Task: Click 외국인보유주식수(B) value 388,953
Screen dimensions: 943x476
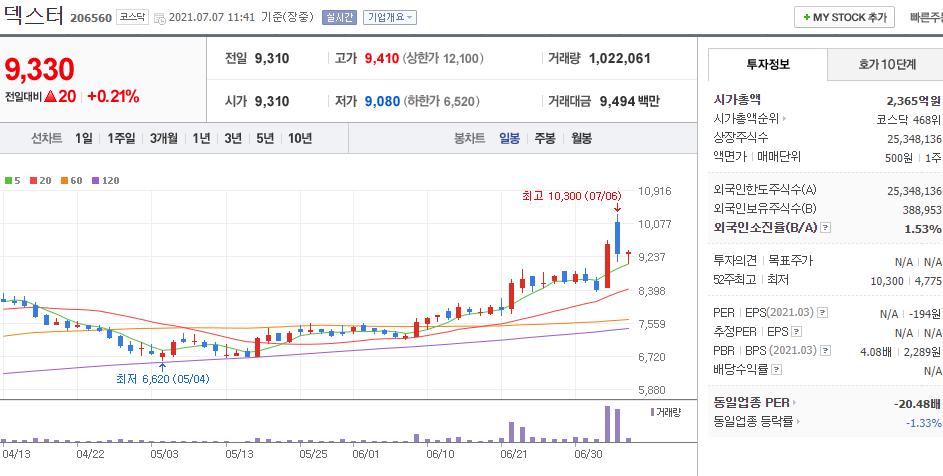Action: [922, 209]
